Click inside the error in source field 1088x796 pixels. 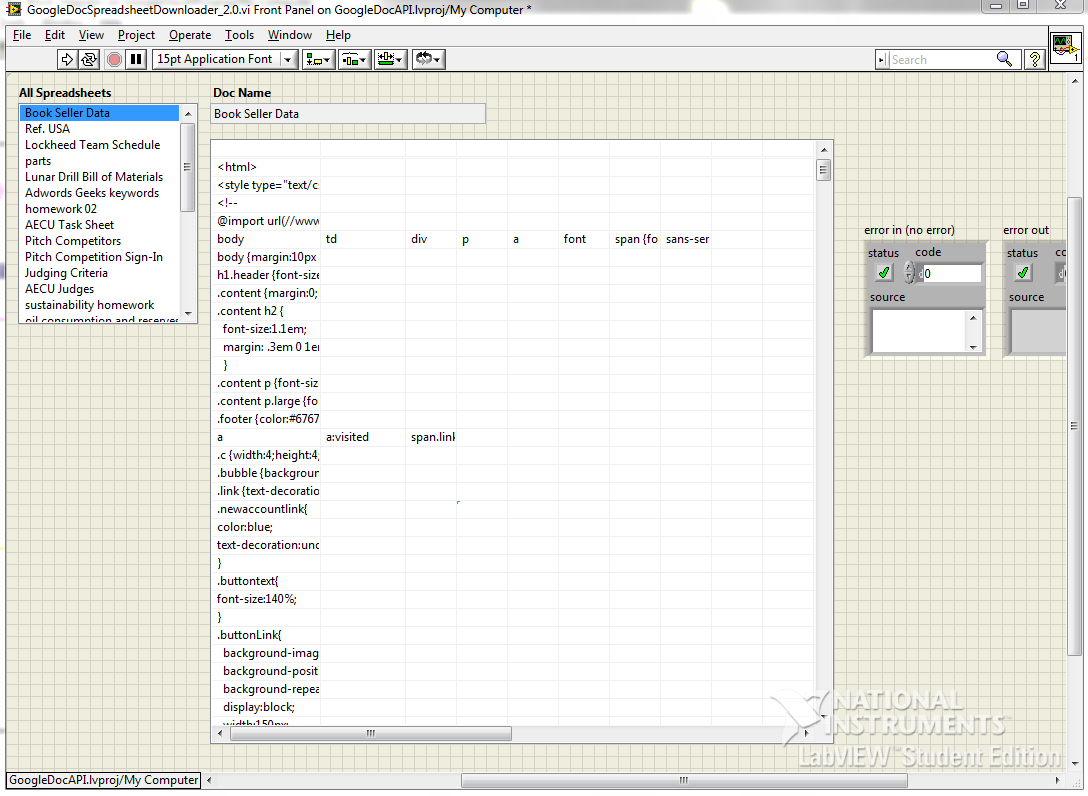click(x=918, y=331)
